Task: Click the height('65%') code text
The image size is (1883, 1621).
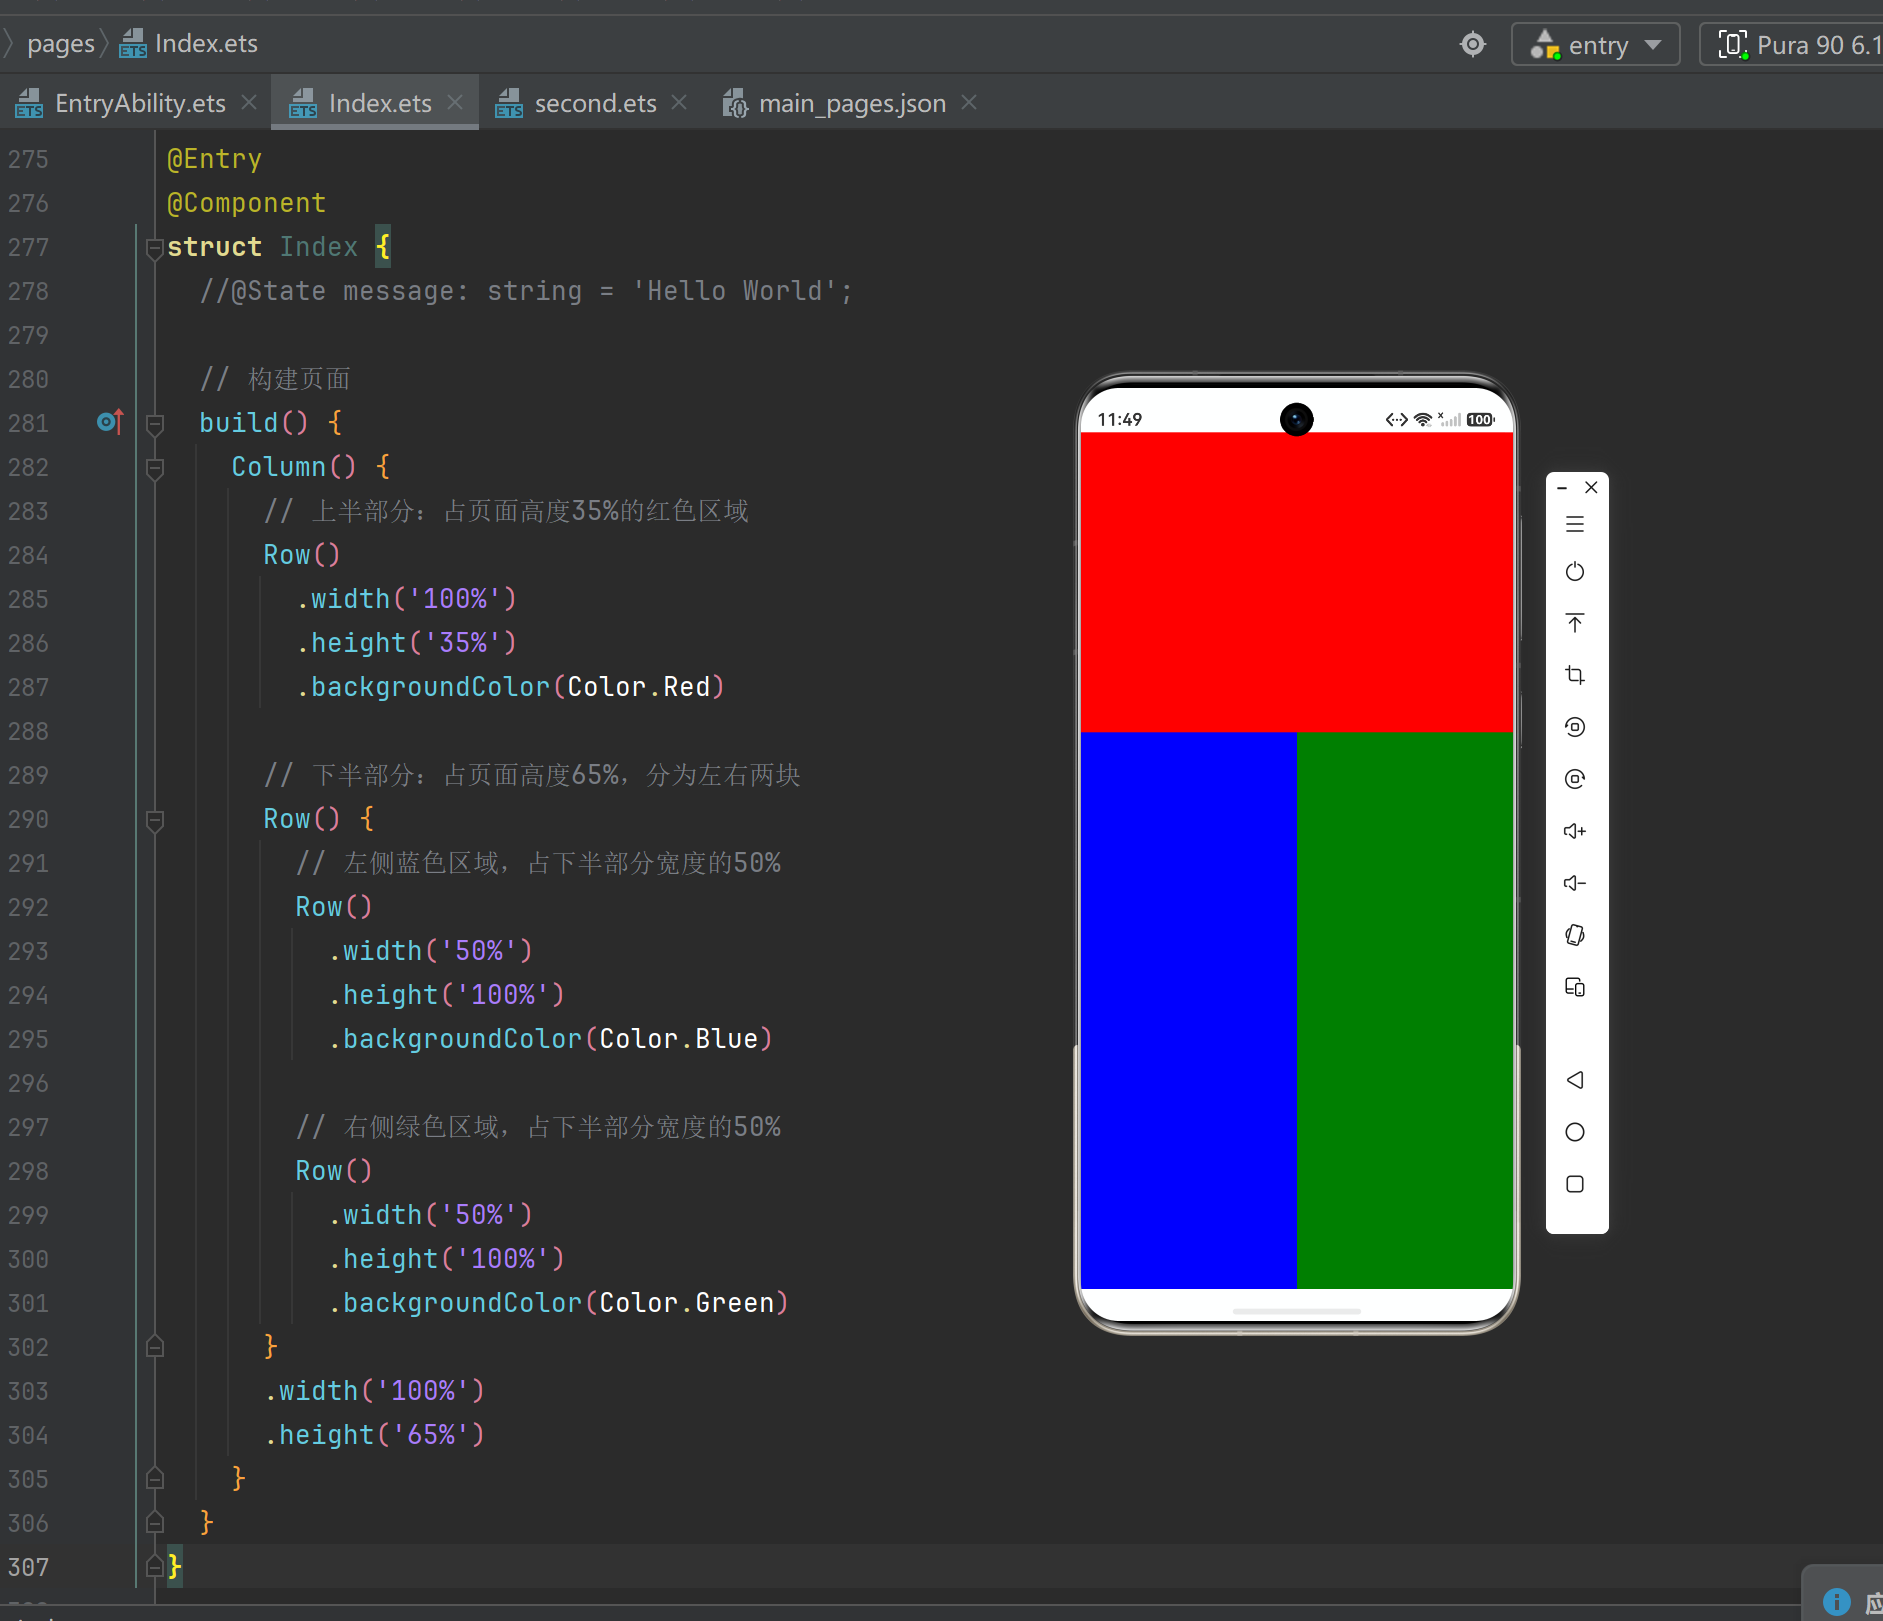Action: (x=374, y=1435)
